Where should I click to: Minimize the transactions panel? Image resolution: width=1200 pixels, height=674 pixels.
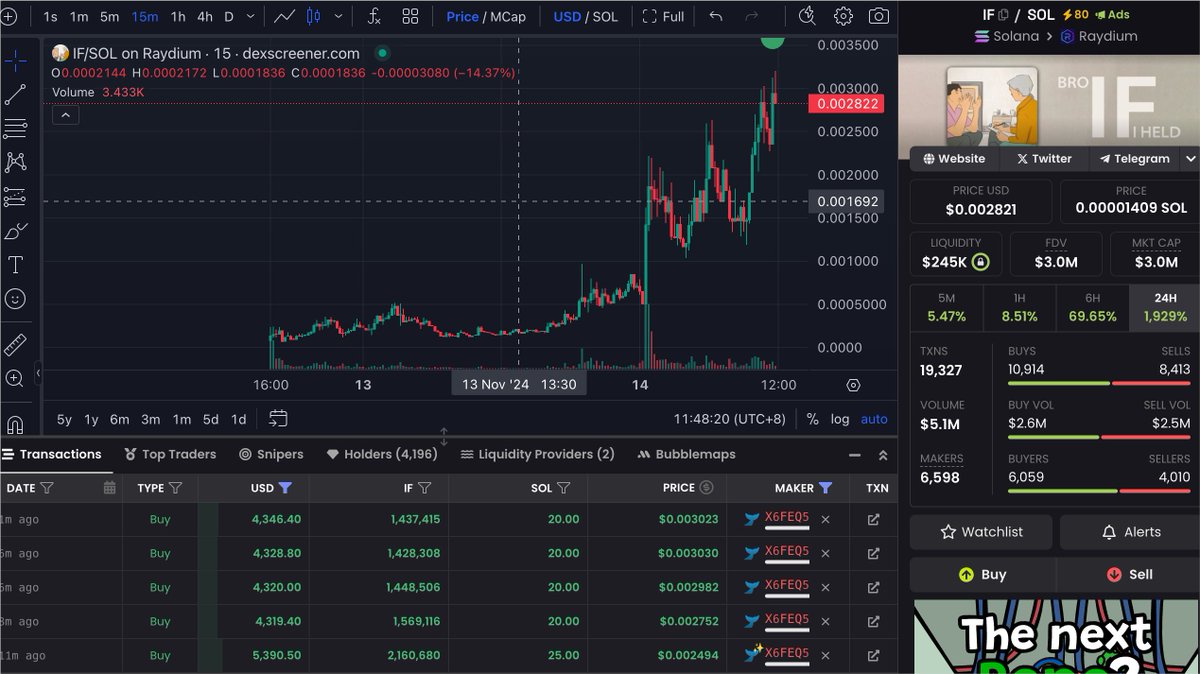tap(854, 455)
